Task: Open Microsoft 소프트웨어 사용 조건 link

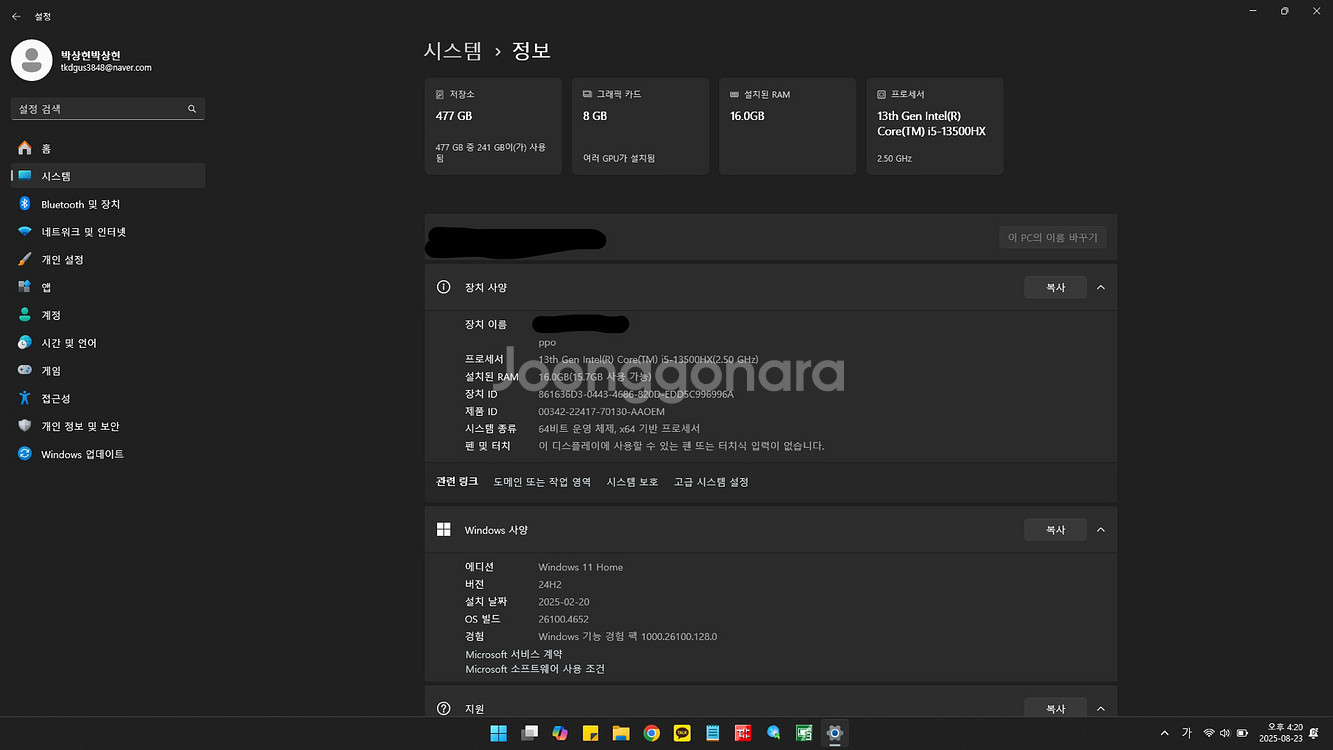Action: click(535, 669)
